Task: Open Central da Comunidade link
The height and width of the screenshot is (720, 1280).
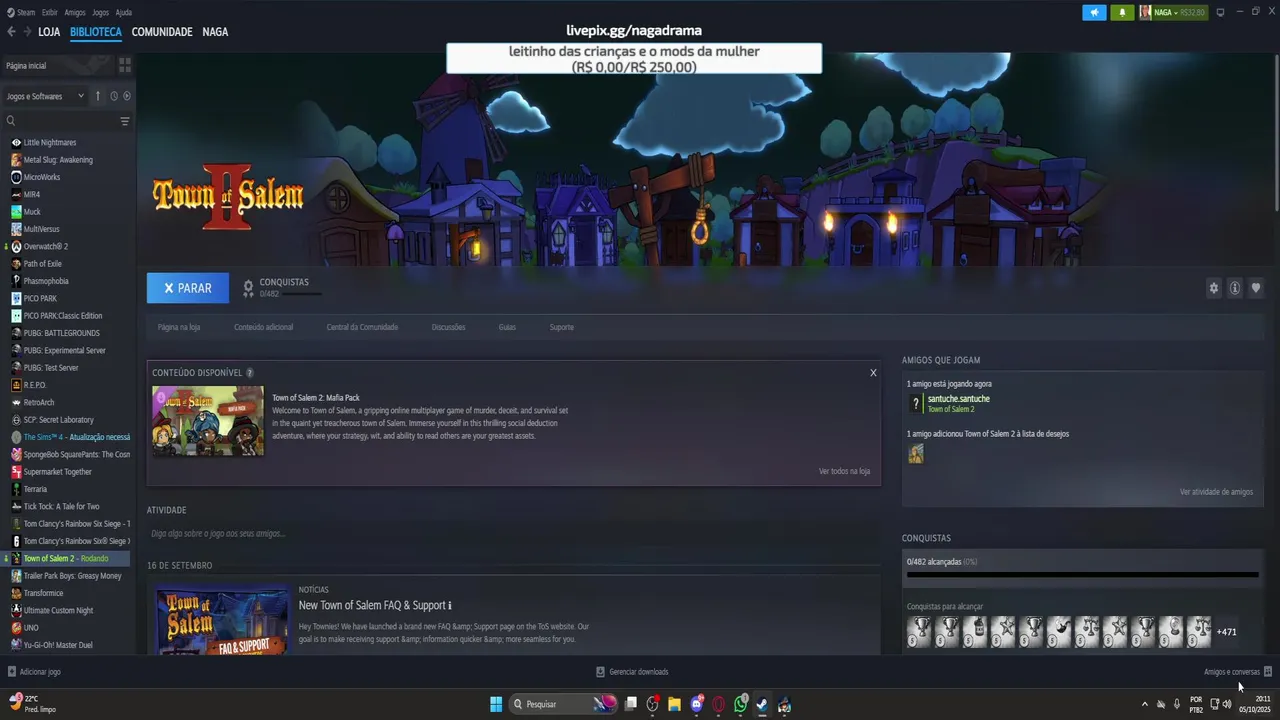Action: [362, 327]
